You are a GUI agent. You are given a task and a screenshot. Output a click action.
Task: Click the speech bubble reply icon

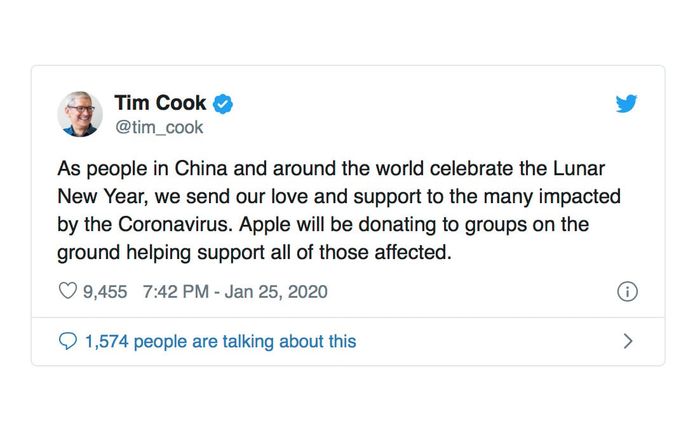68,341
